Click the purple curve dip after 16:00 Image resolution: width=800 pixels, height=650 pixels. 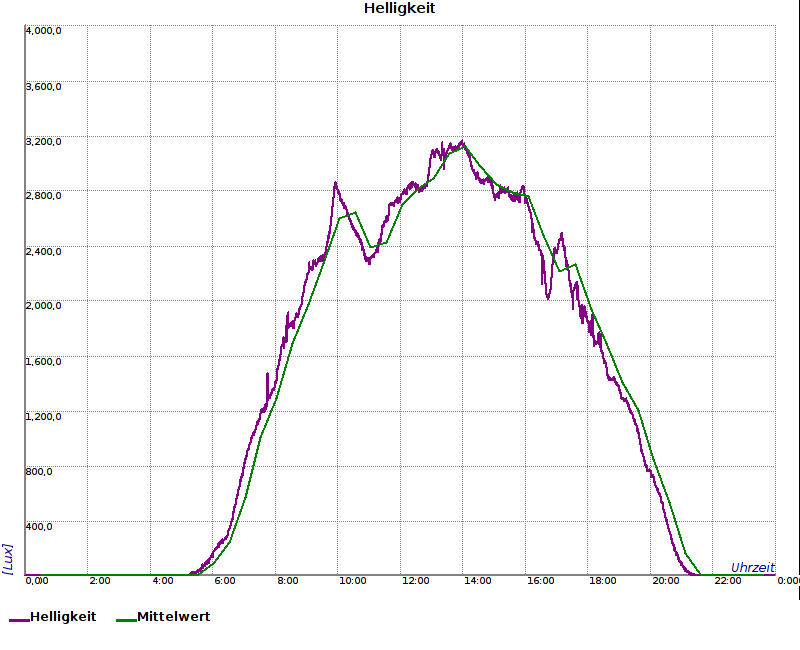coord(548,296)
